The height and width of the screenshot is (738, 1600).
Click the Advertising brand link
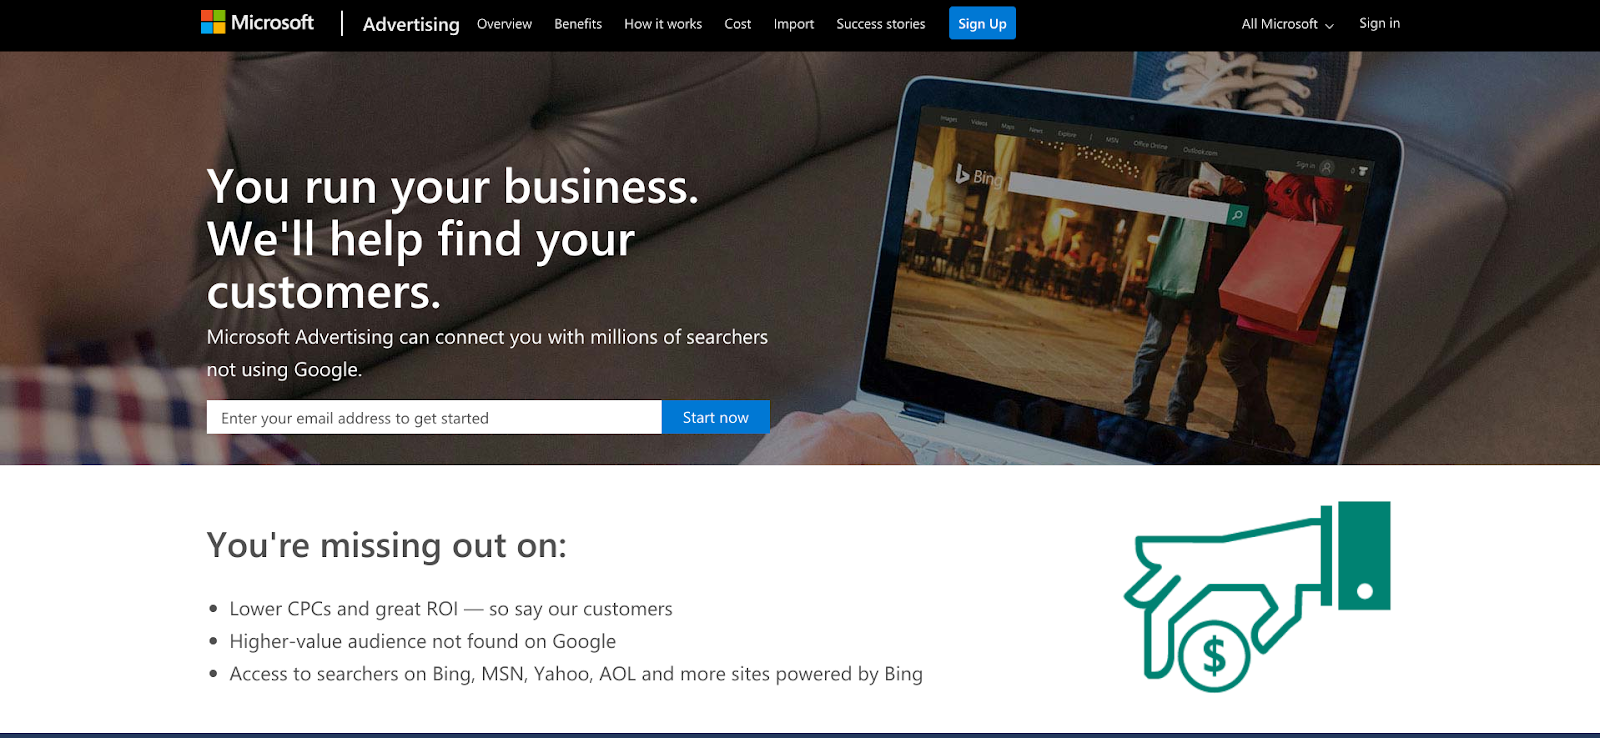coord(411,24)
